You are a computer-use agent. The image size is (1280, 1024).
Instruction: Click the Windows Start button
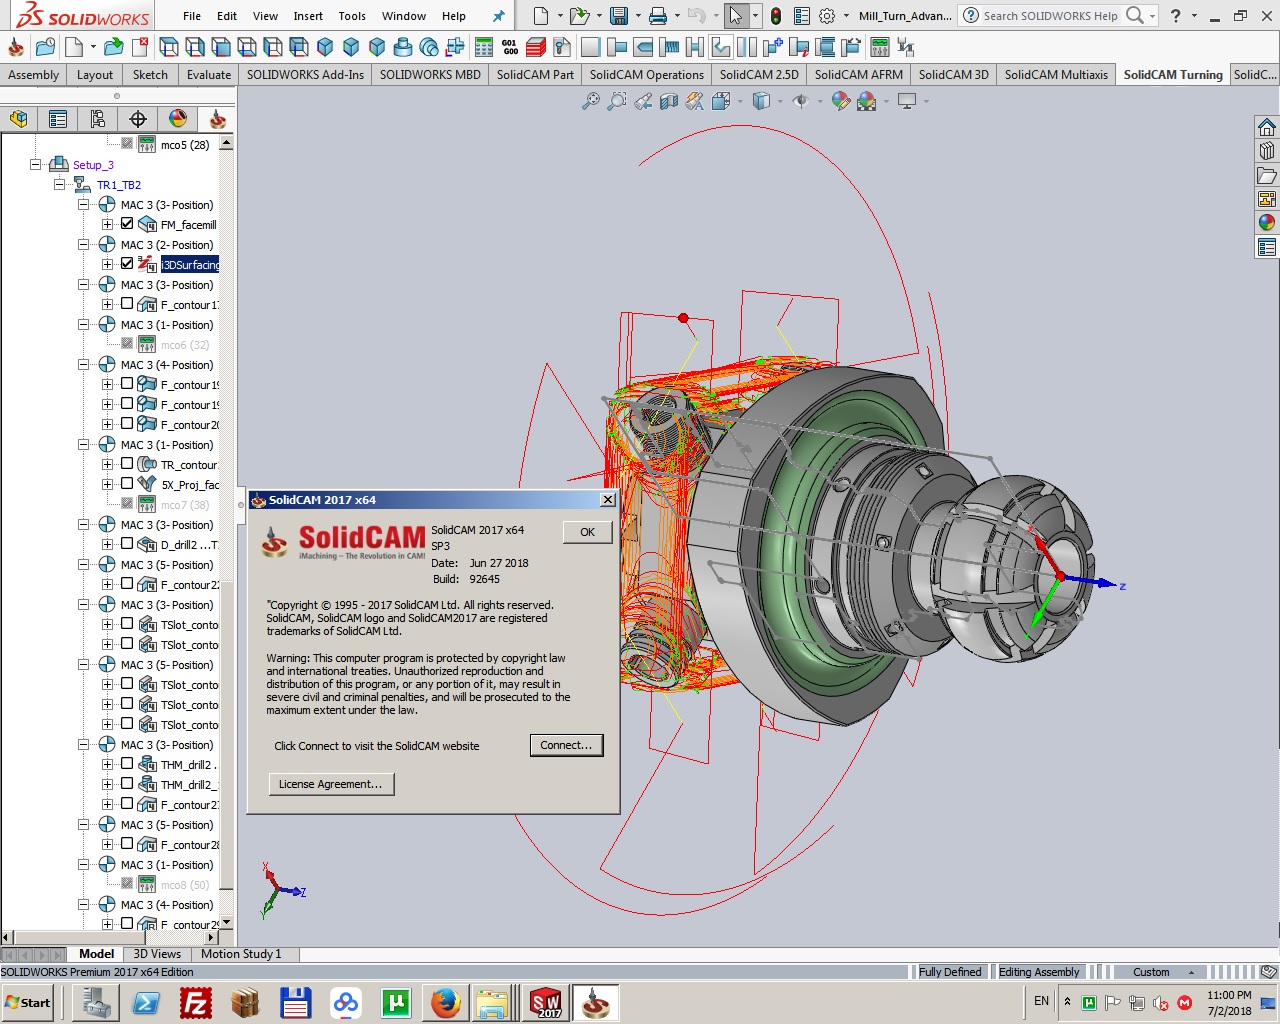28,1002
